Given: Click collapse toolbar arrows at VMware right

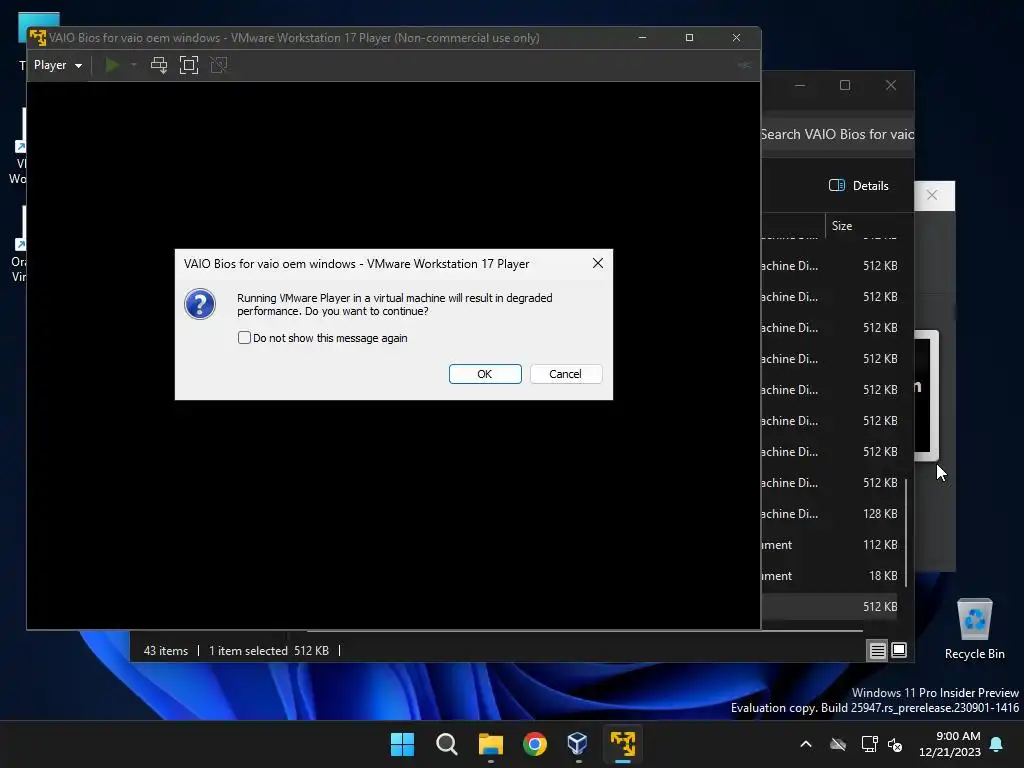Looking at the screenshot, I should click(744, 65).
